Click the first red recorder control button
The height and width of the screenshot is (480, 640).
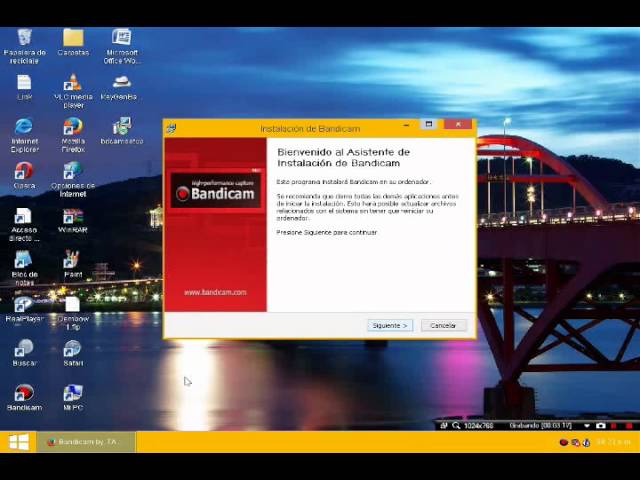(613, 426)
